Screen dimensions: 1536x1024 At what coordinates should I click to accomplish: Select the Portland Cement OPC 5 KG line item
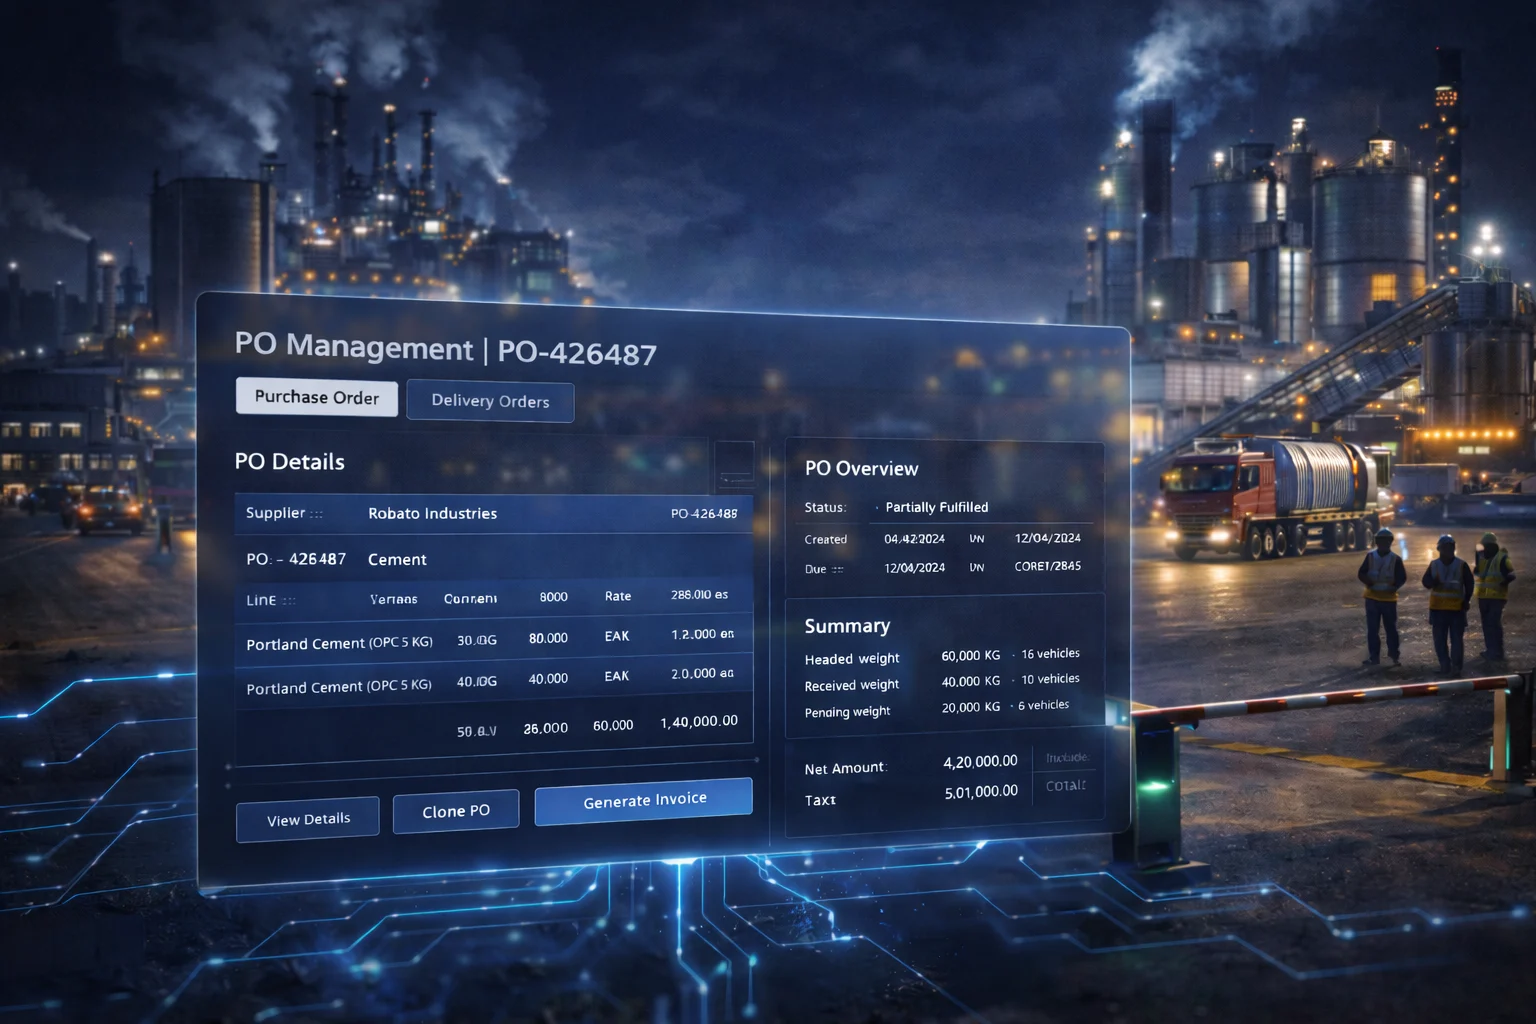tap(338, 643)
